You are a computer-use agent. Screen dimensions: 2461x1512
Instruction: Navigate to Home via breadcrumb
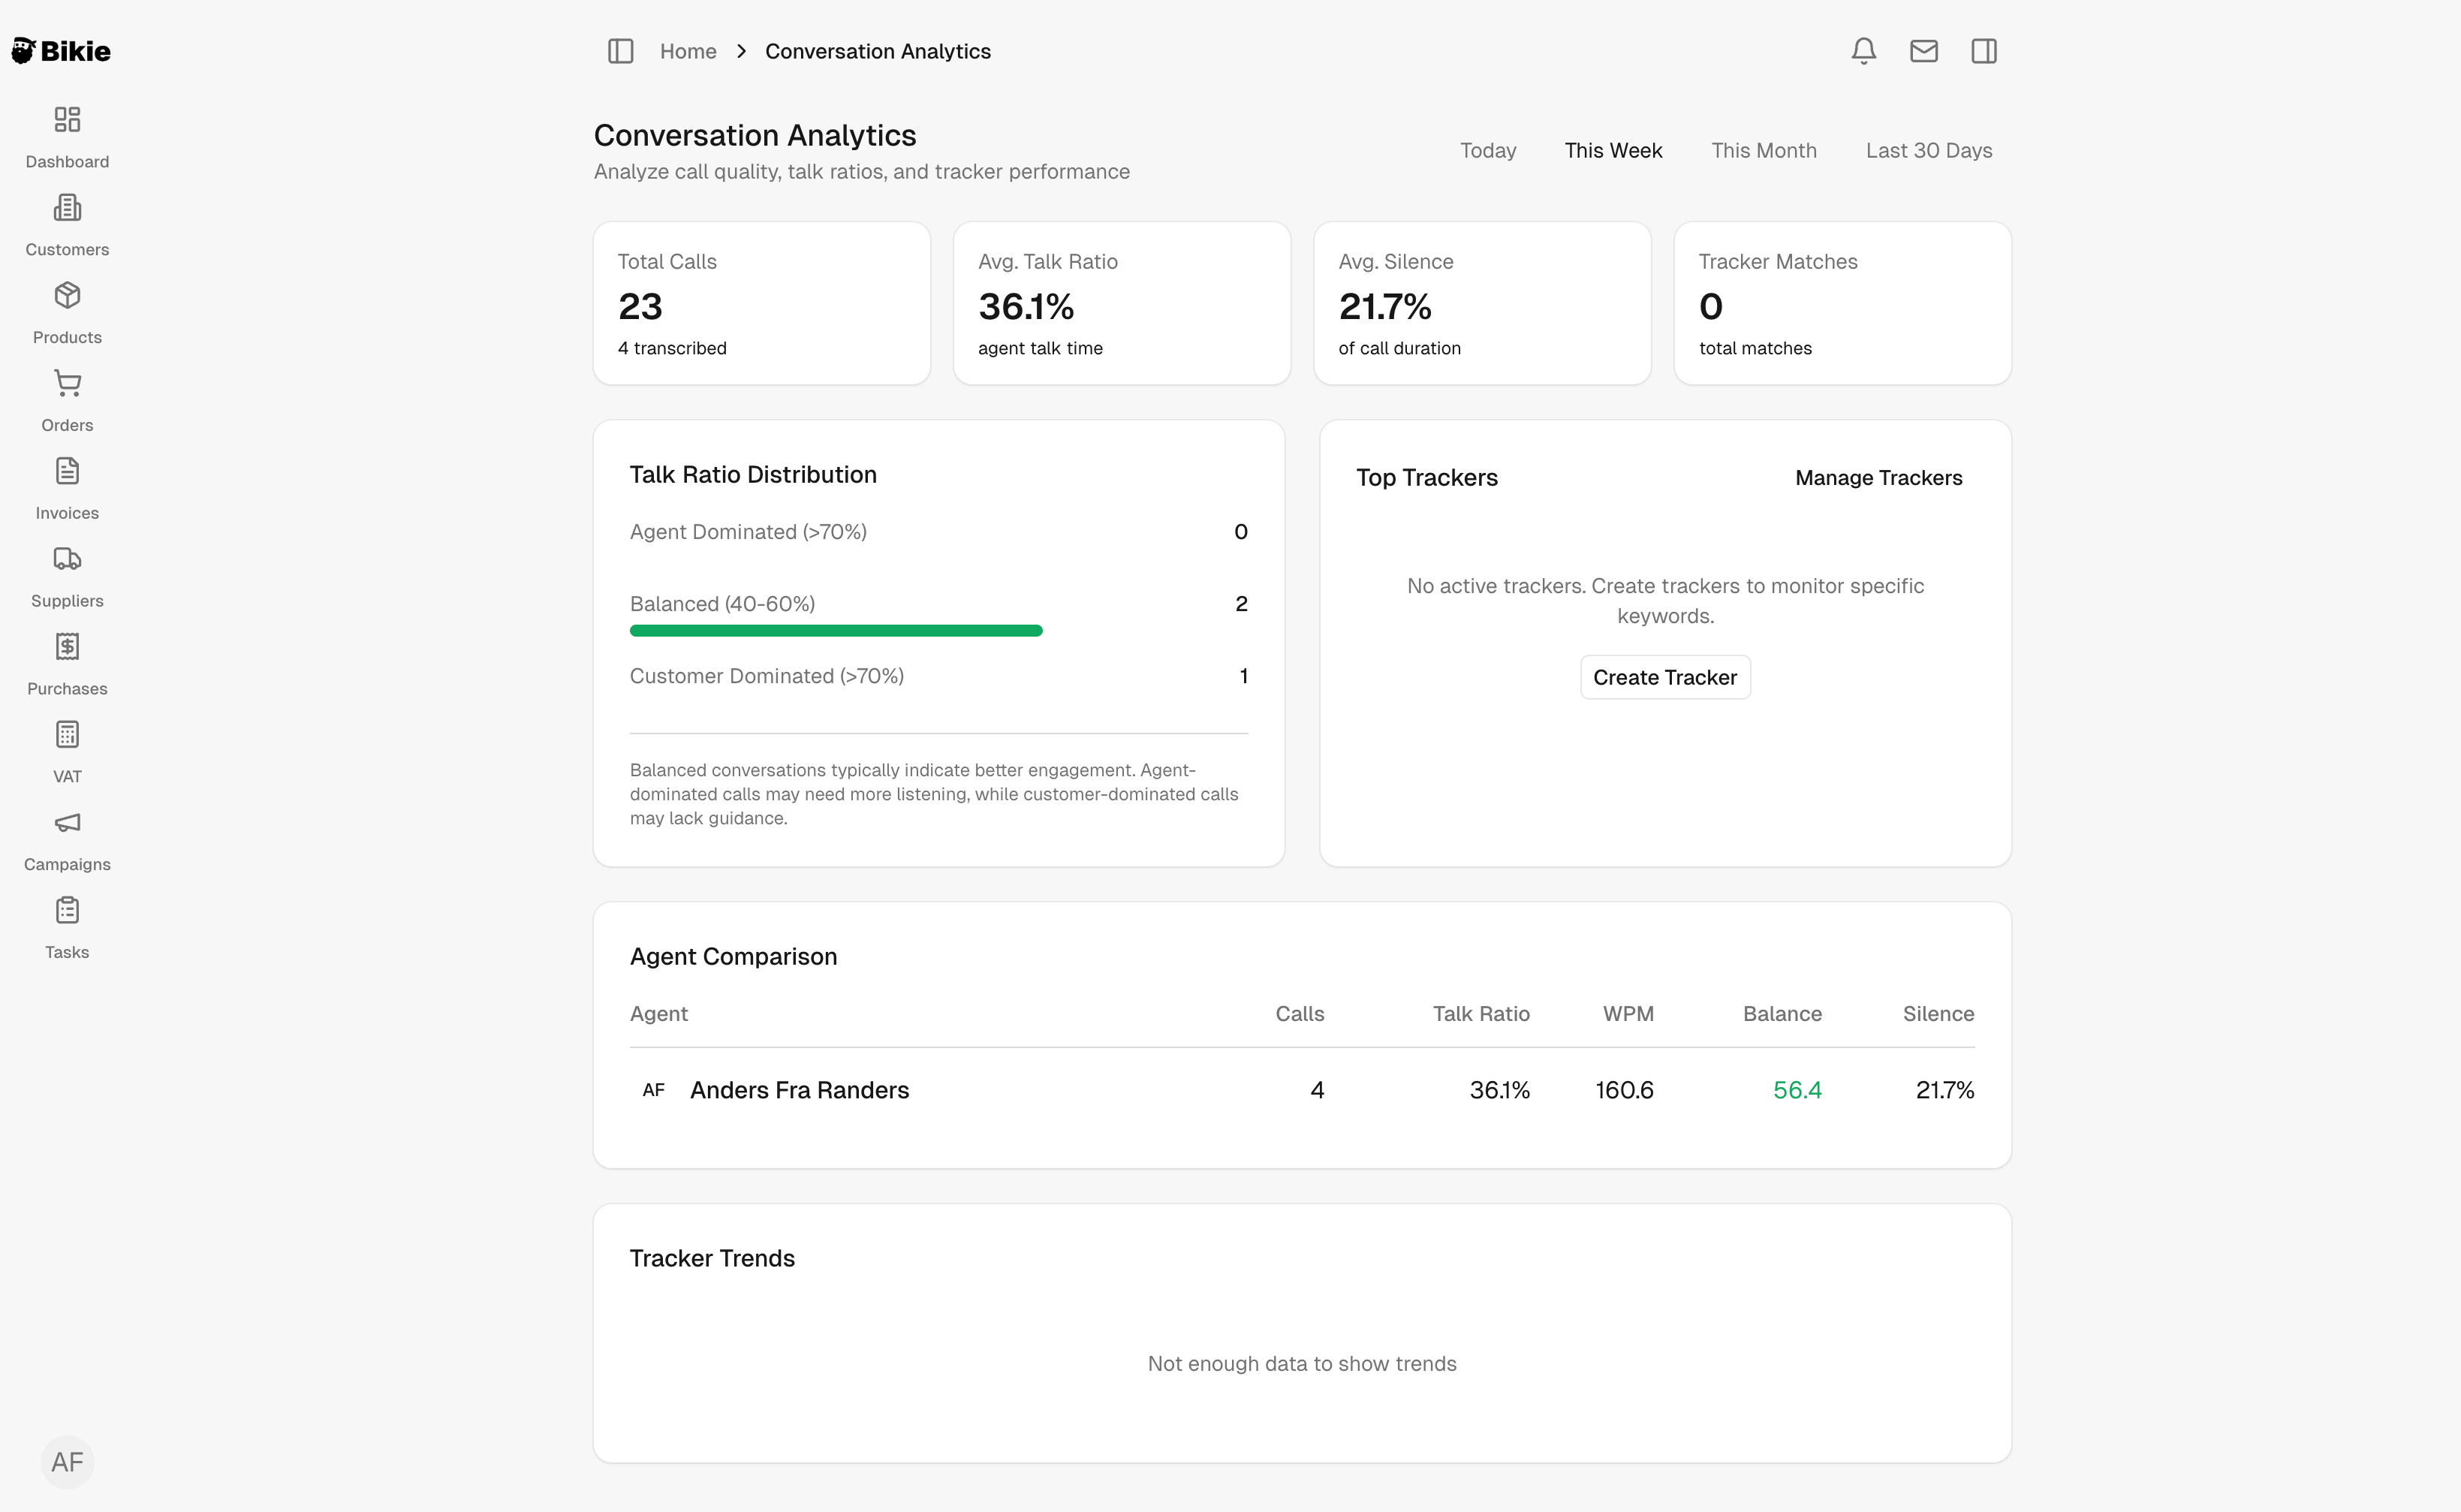tap(688, 51)
